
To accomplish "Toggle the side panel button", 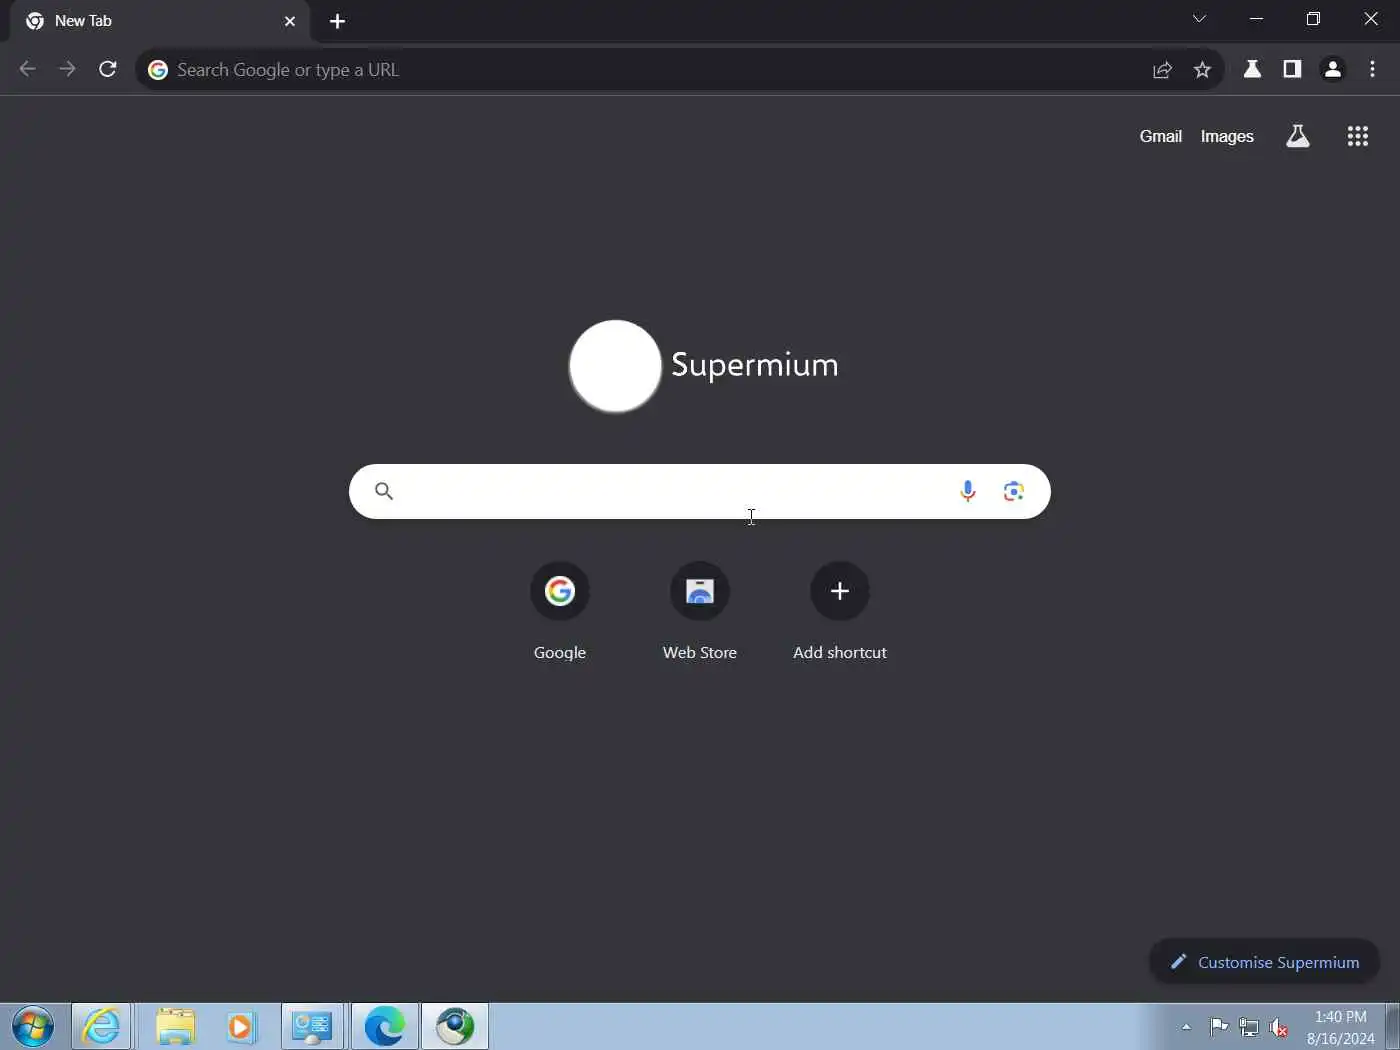I will pyautogui.click(x=1292, y=69).
